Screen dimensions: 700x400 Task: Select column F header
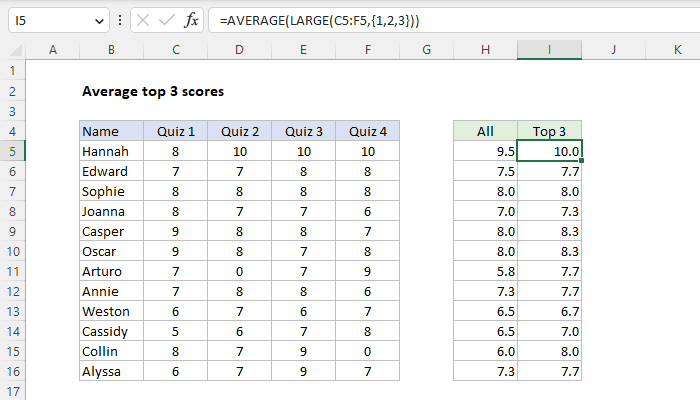tap(367, 50)
